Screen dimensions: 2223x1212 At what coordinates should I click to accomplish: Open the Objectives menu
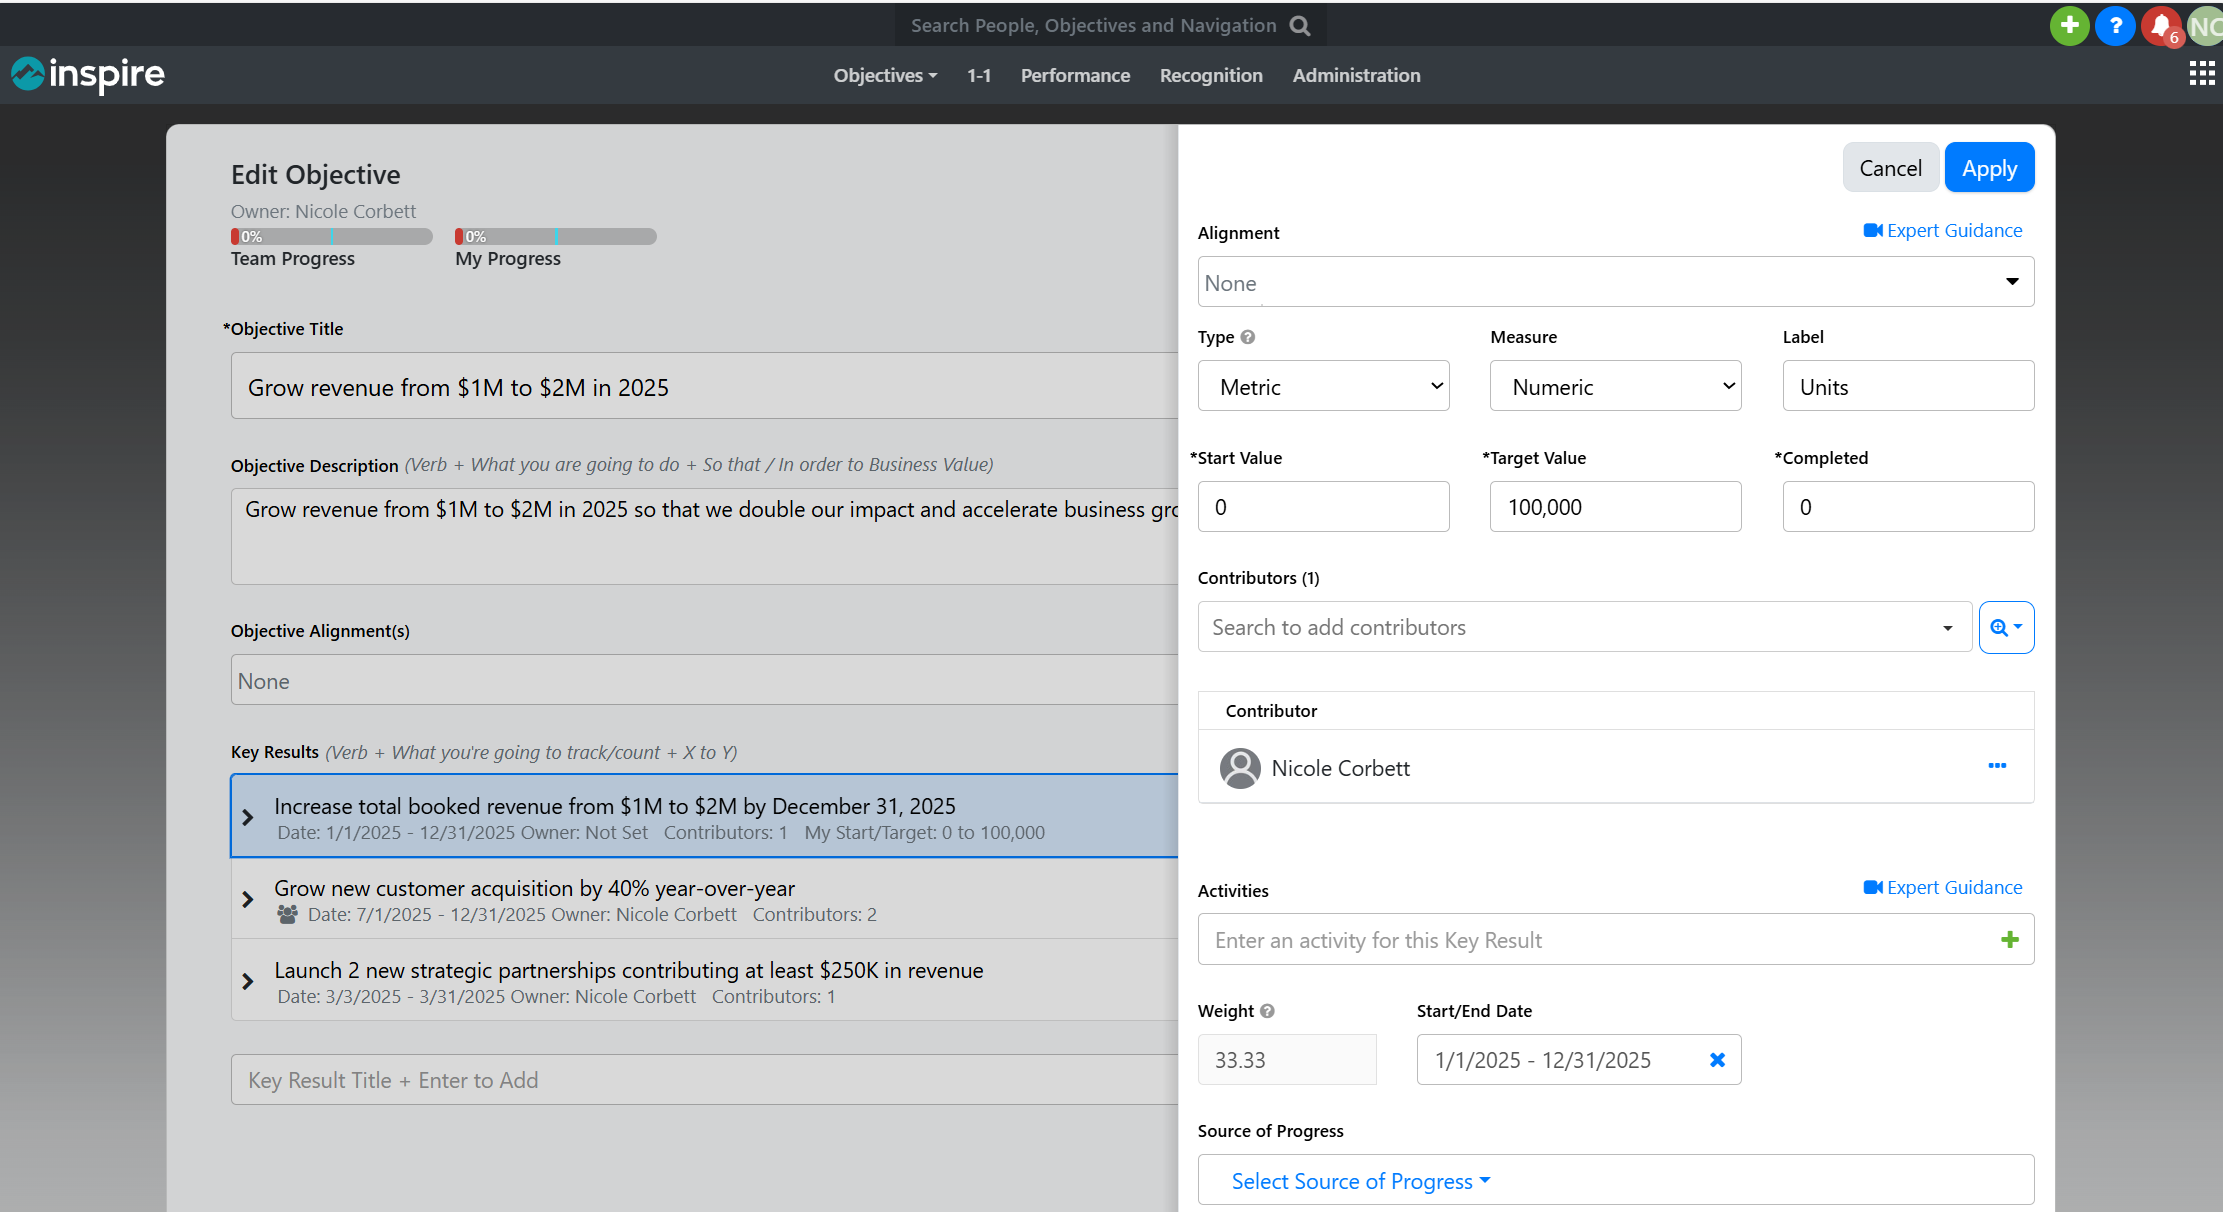click(x=885, y=75)
